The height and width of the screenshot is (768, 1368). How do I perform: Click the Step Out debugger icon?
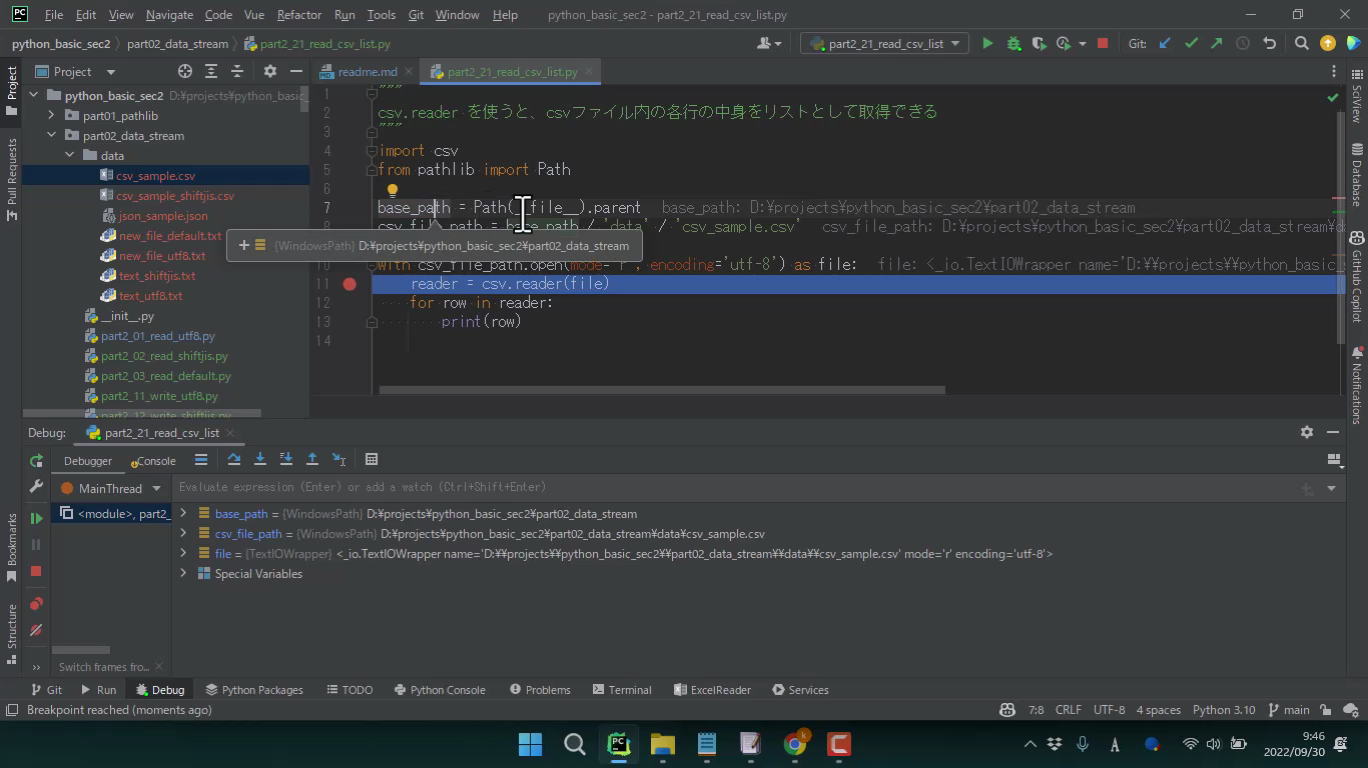312,460
